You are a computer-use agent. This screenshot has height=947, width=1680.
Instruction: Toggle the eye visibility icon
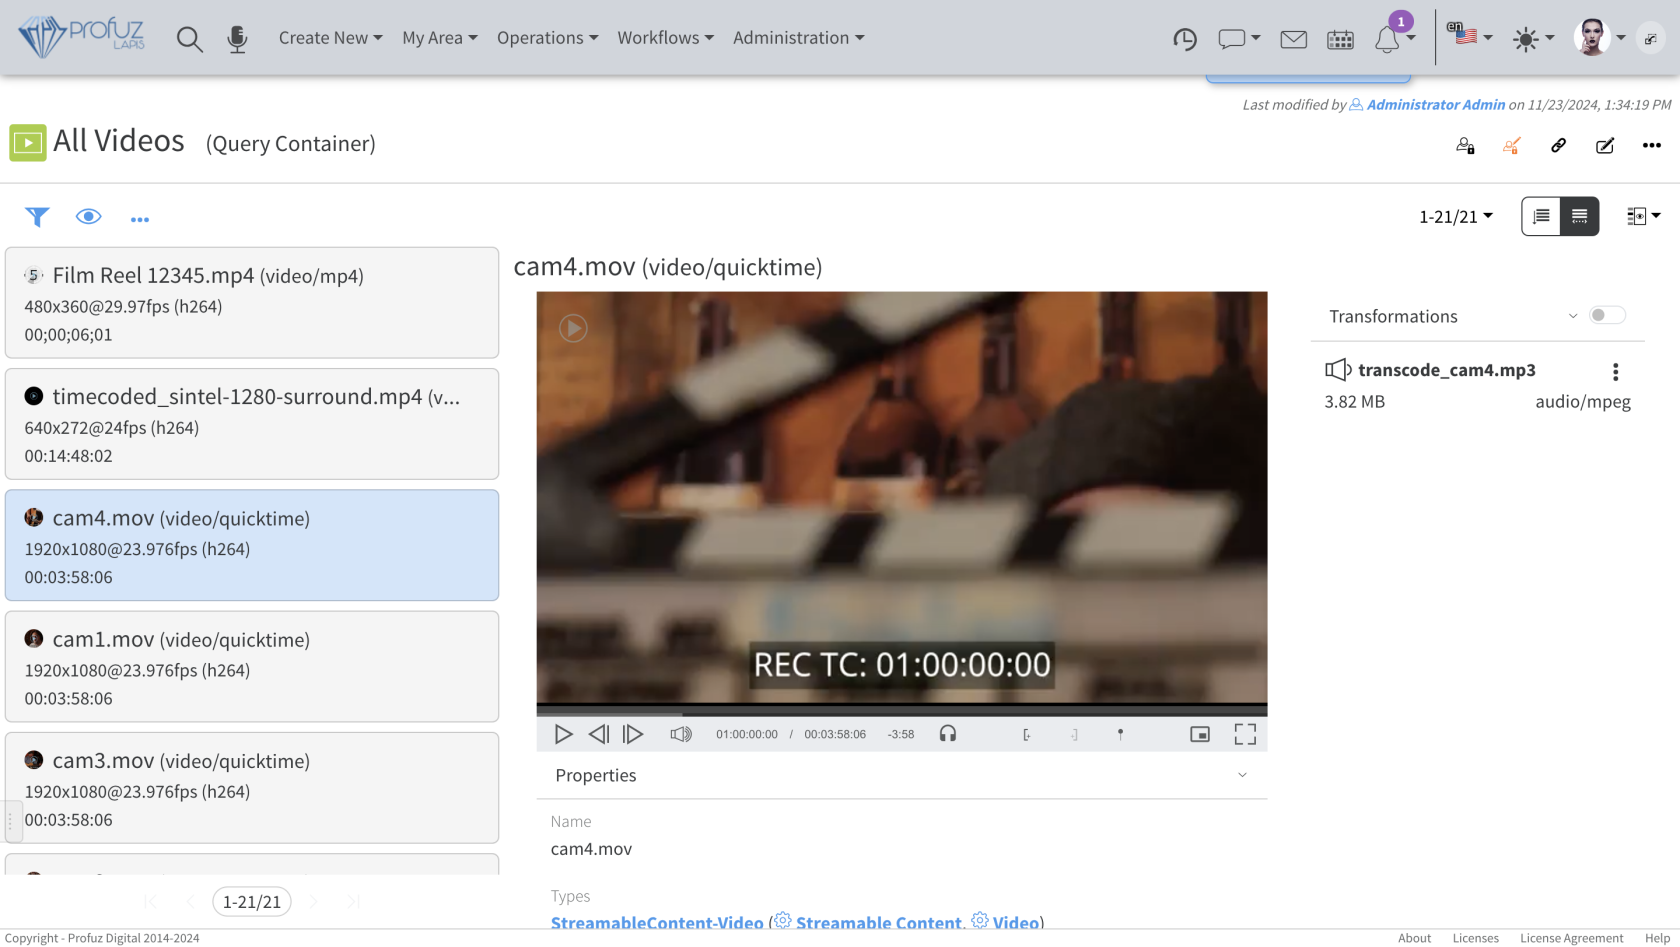88,217
